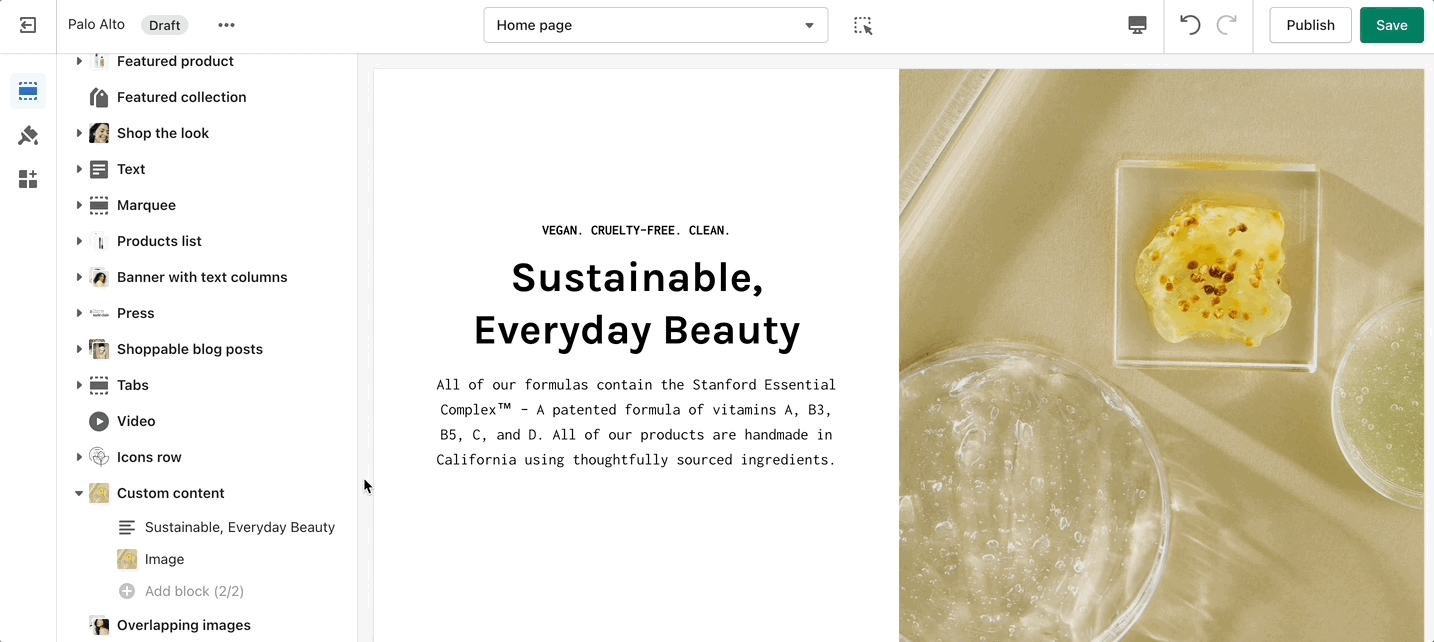1434x642 pixels.
Task: Open the three-dot theme actions menu
Action: tap(227, 25)
